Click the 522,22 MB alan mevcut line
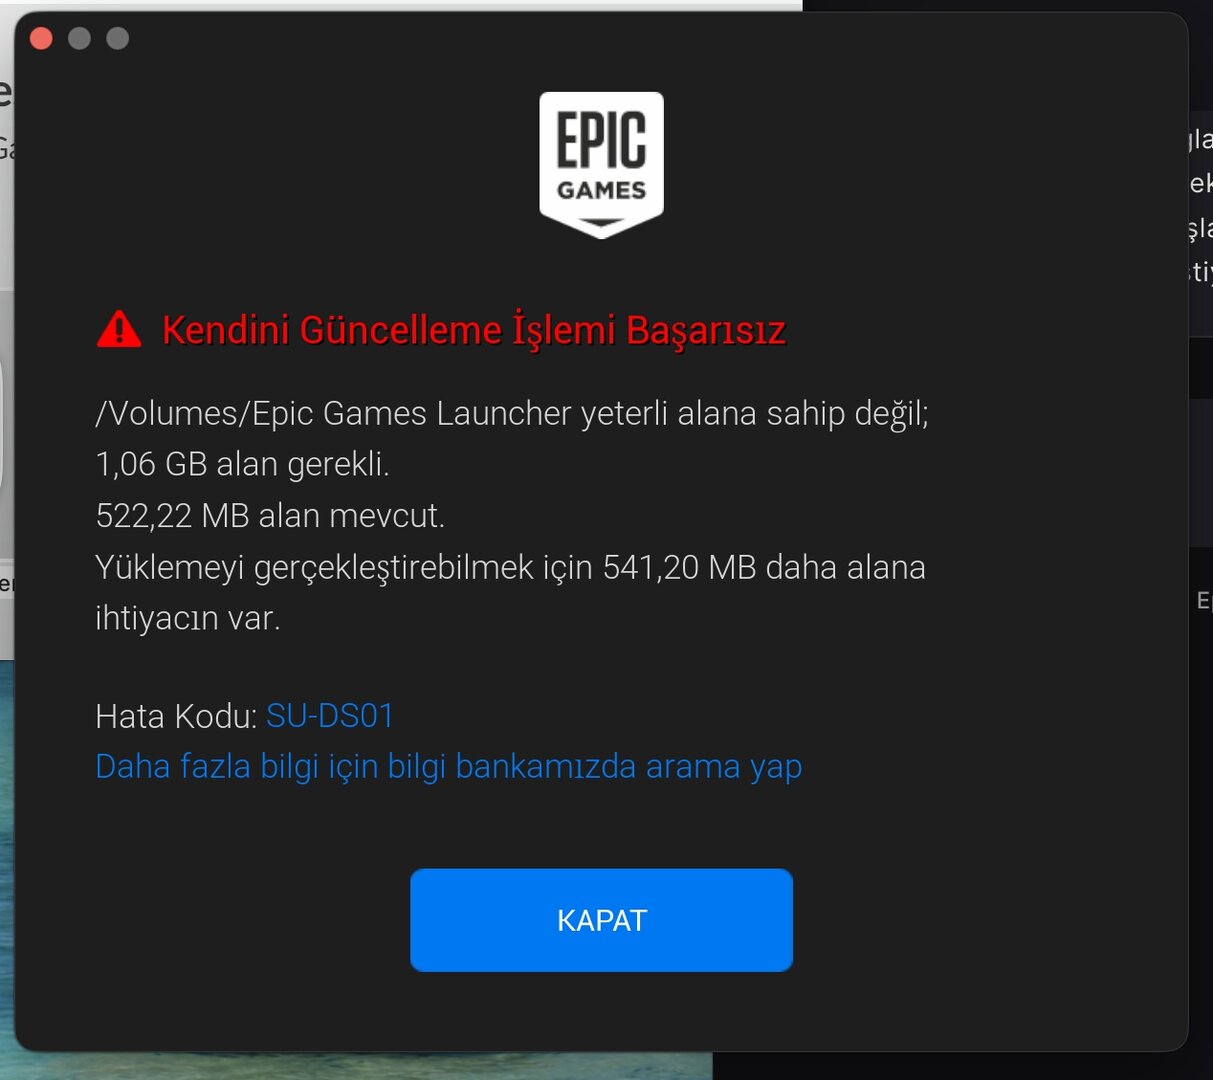 pos(270,516)
